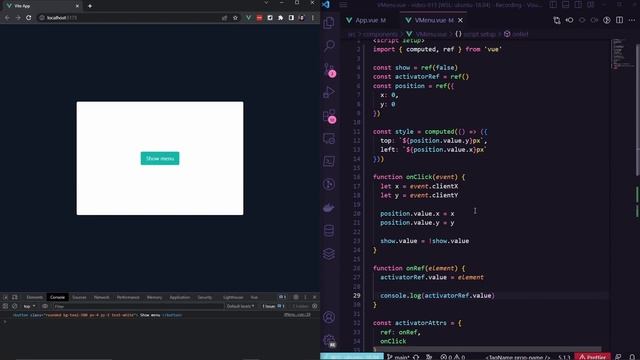This screenshot has width=640, height=360.
Task: Open the VMenu.vue source link in console
Action: 297,315
